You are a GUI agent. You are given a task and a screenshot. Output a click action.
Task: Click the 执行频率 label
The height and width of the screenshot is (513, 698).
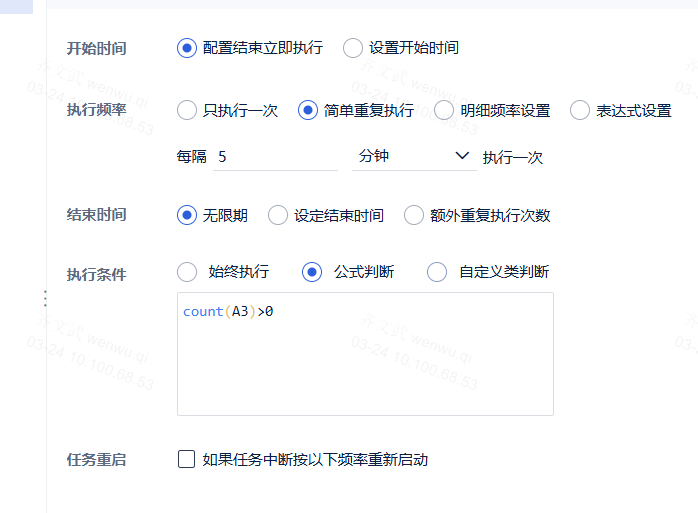97,110
